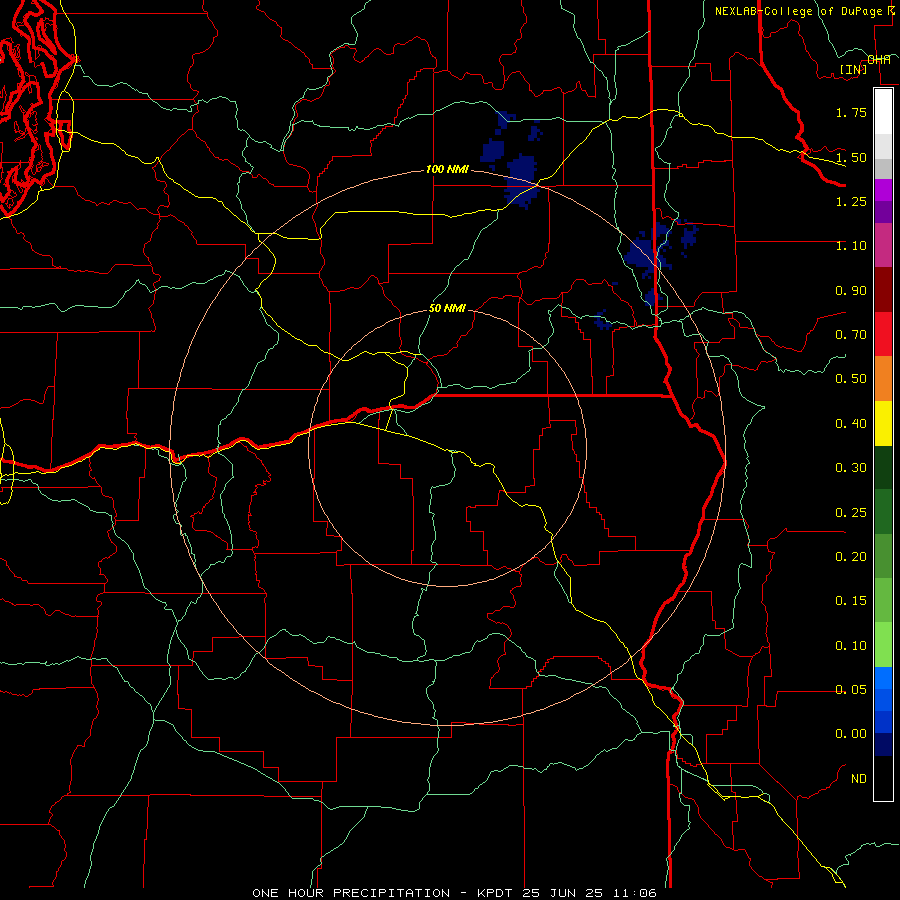Click the NEXLAB-College of DuPage credit text
The height and width of the screenshot is (900, 900).
(798, 11)
